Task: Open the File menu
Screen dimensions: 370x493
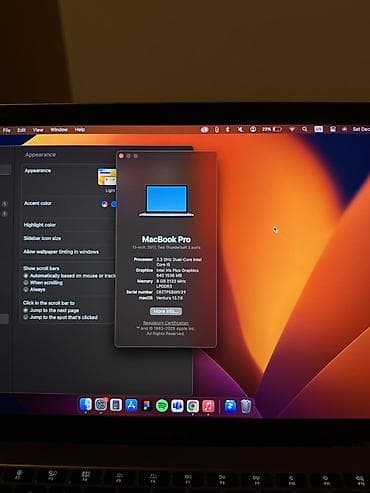Action: (6, 130)
